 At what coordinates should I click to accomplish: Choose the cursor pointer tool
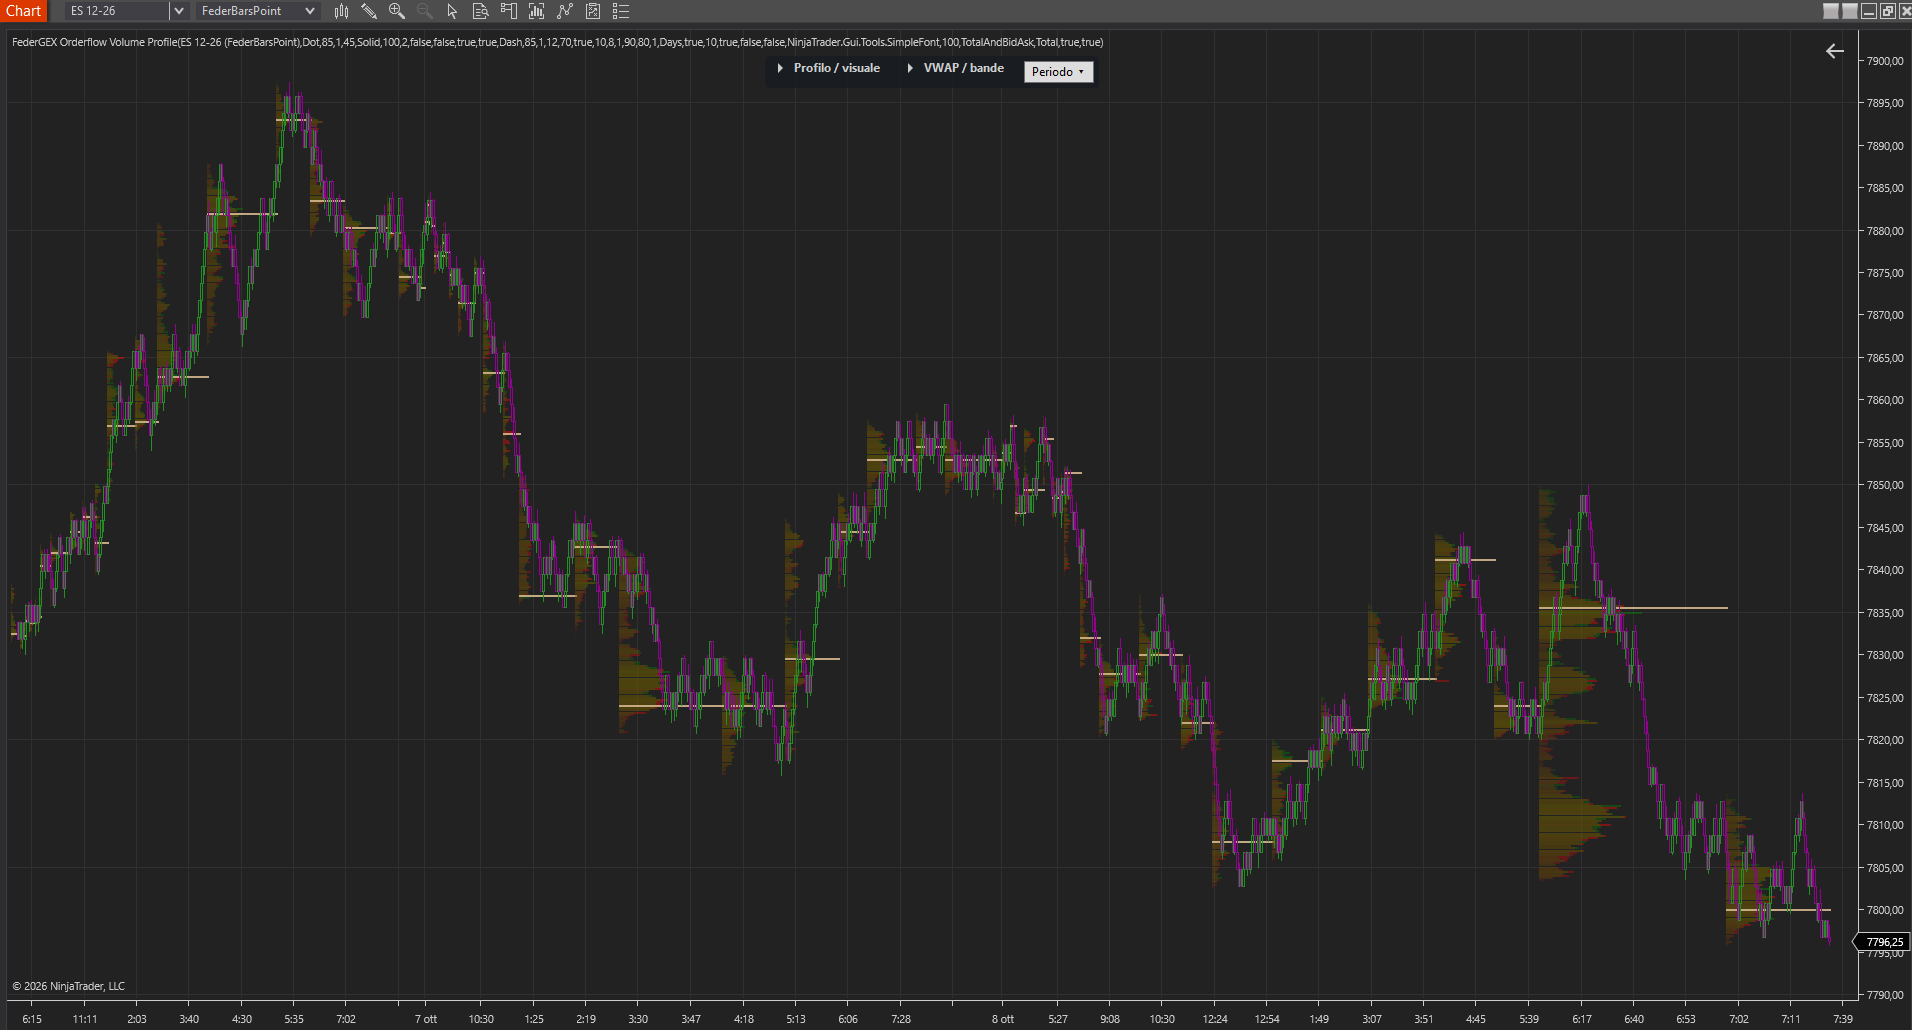452,11
